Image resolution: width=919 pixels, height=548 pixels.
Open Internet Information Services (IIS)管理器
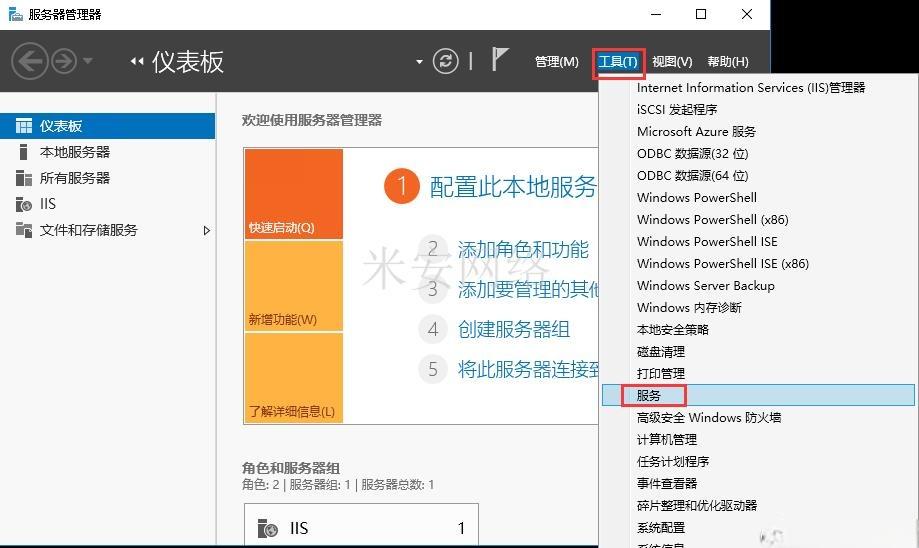coord(751,87)
